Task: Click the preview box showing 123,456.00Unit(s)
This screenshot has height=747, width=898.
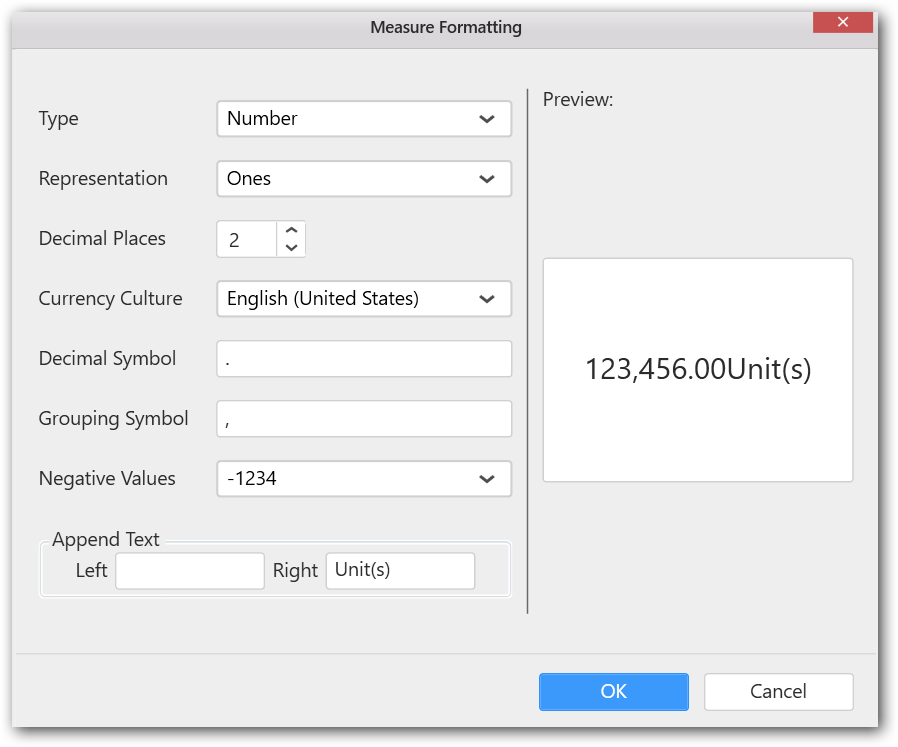Action: pyautogui.click(x=697, y=370)
